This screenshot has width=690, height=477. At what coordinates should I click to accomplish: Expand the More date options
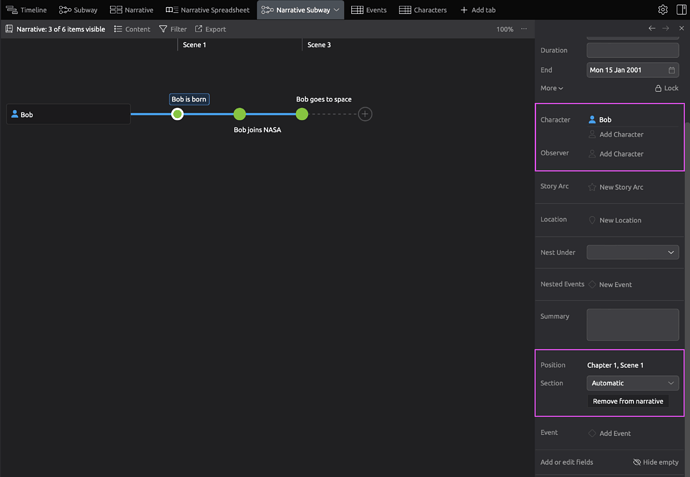(x=552, y=88)
